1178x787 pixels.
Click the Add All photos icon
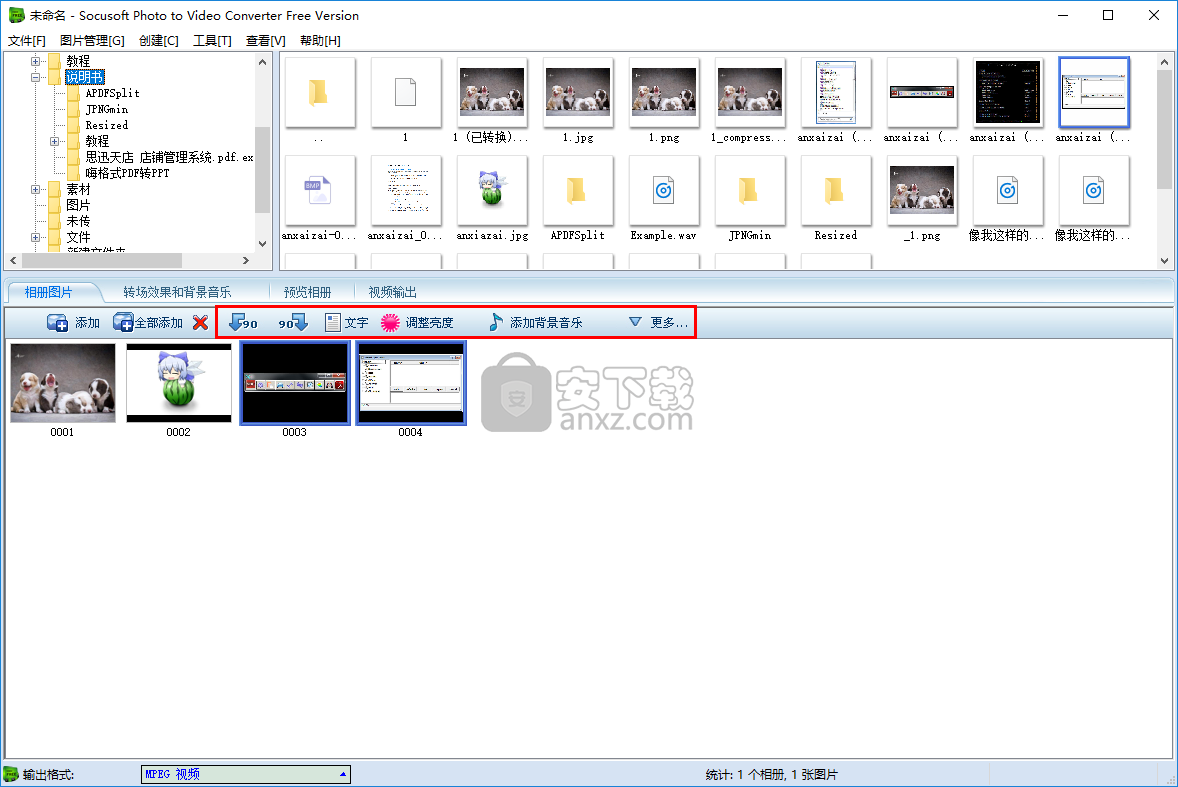pos(124,323)
